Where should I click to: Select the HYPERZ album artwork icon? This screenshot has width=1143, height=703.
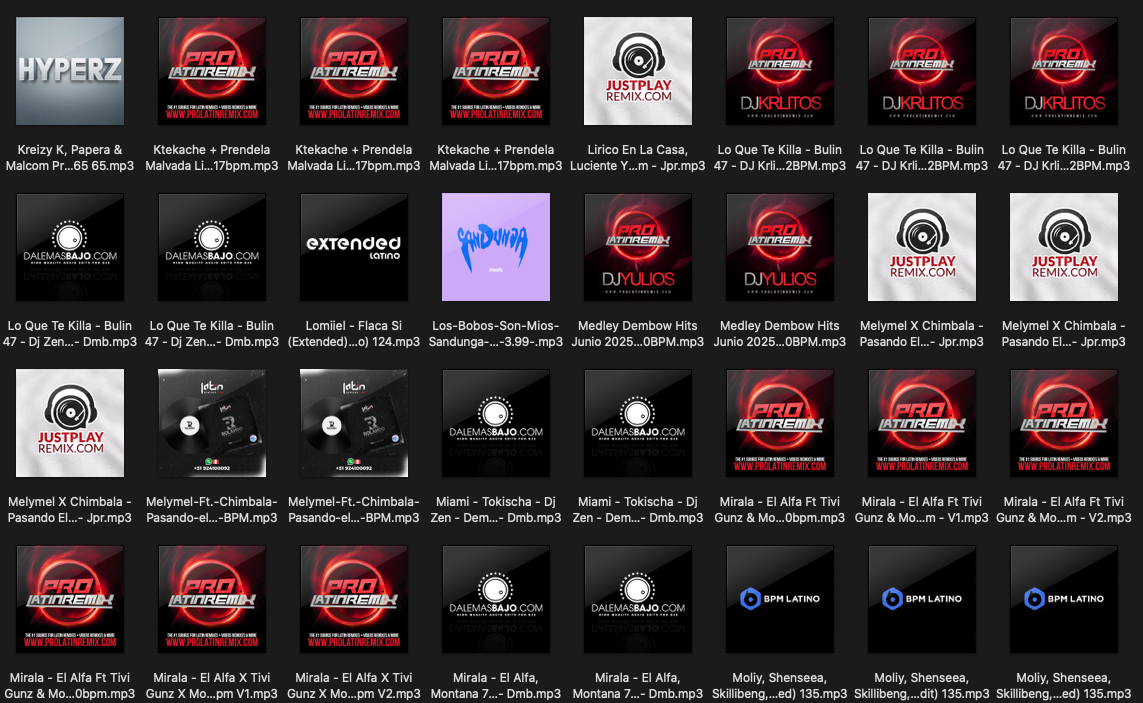70,71
